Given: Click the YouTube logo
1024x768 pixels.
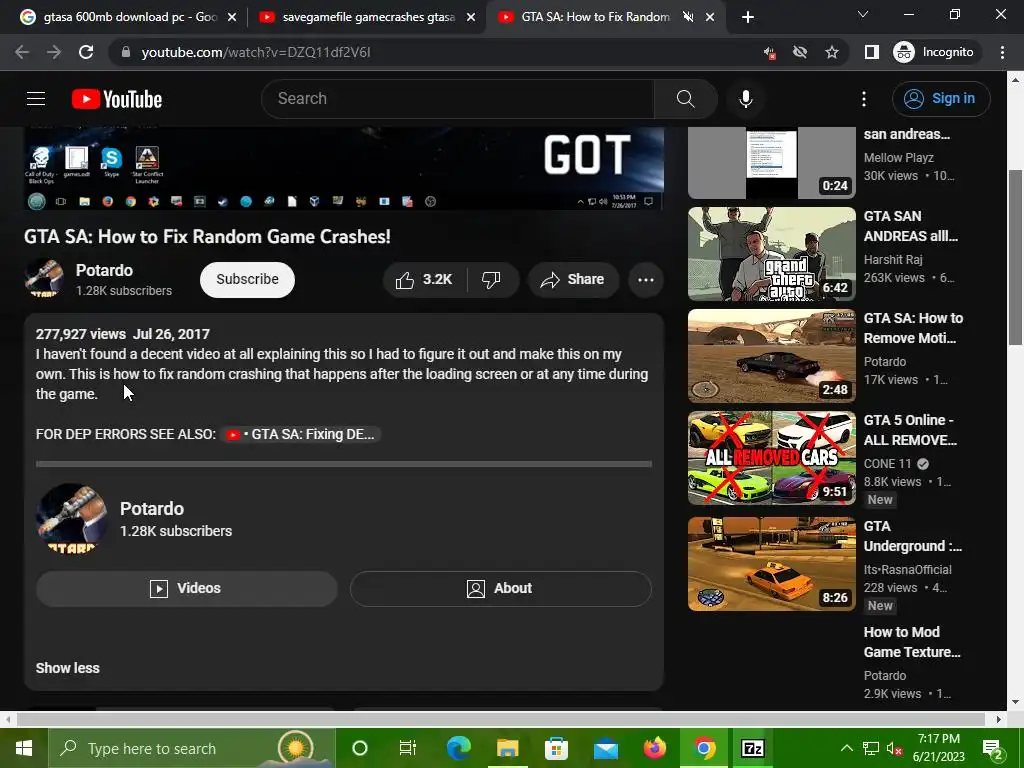Looking at the screenshot, I should coord(117,99).
